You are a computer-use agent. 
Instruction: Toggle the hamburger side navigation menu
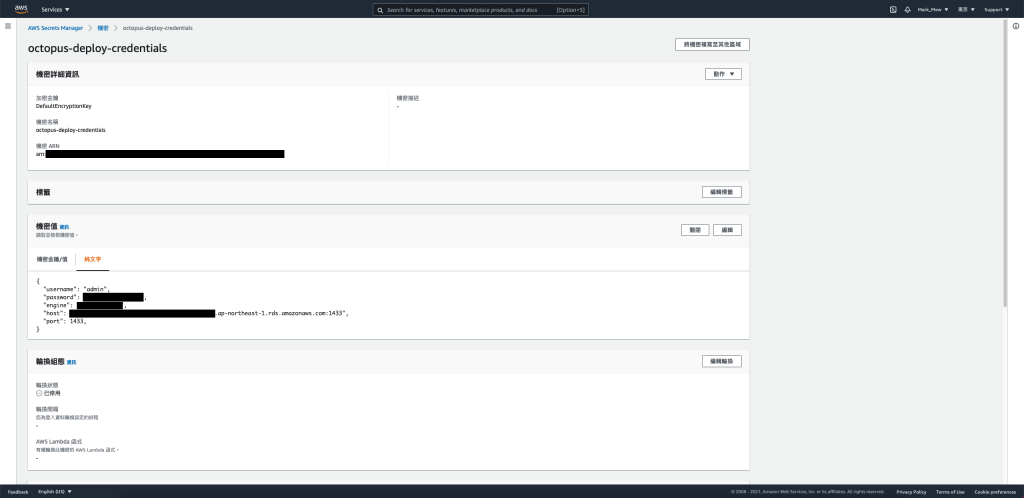pos(8,26)
